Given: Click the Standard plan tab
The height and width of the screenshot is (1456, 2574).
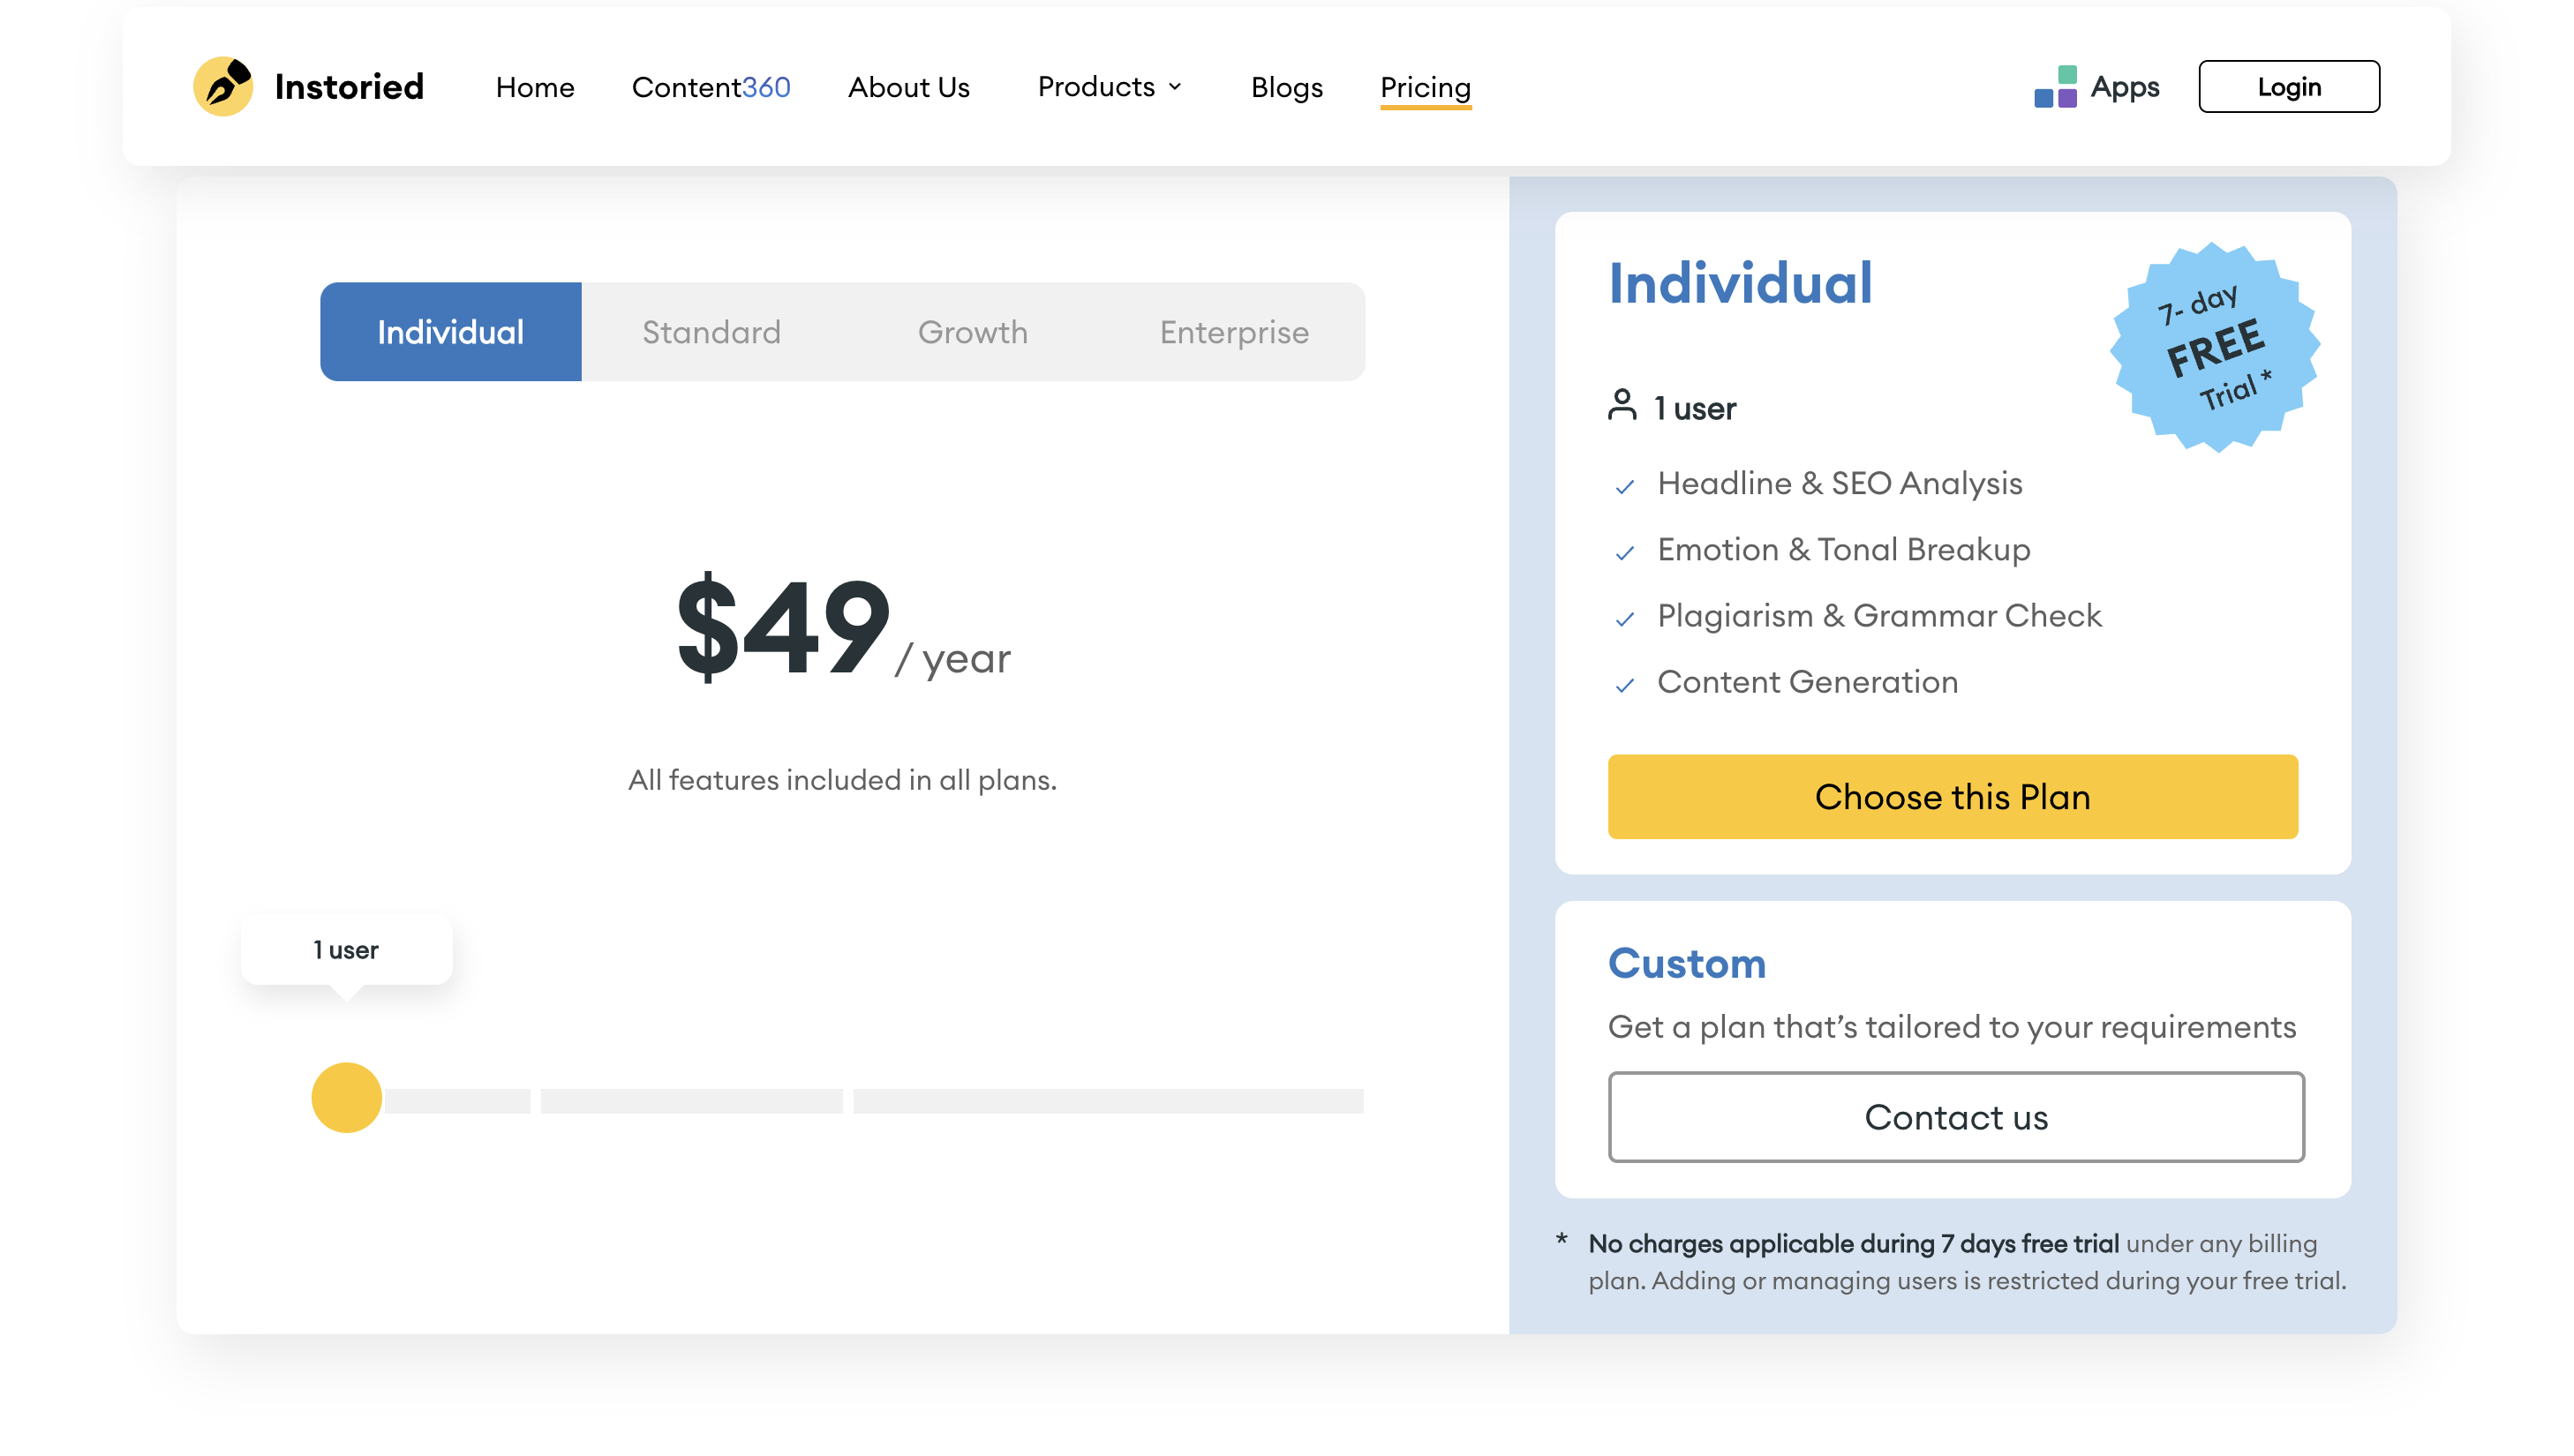Looking at the screenshot, I should point(711,330).
